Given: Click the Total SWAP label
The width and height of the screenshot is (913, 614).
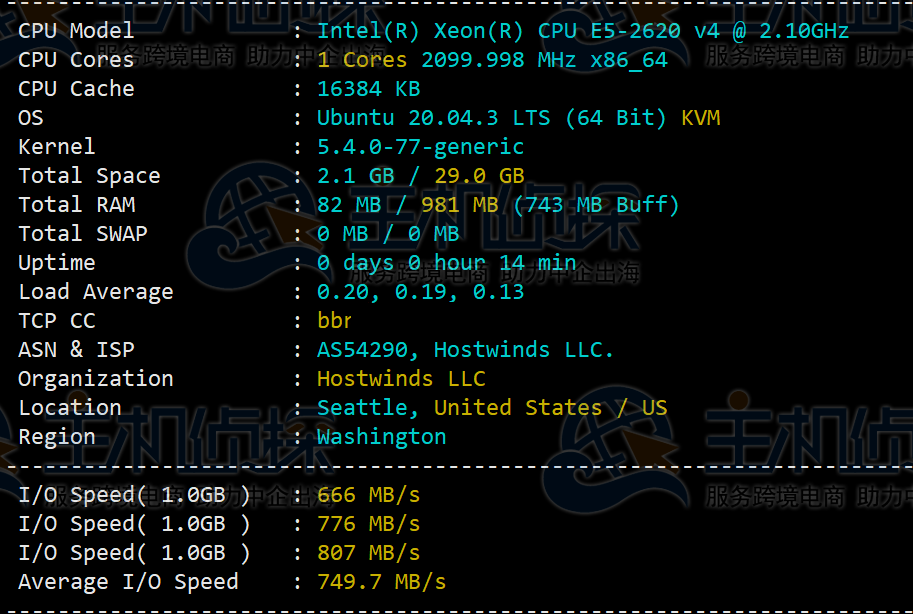Looking at the screenshot, I should pos(82,234).
